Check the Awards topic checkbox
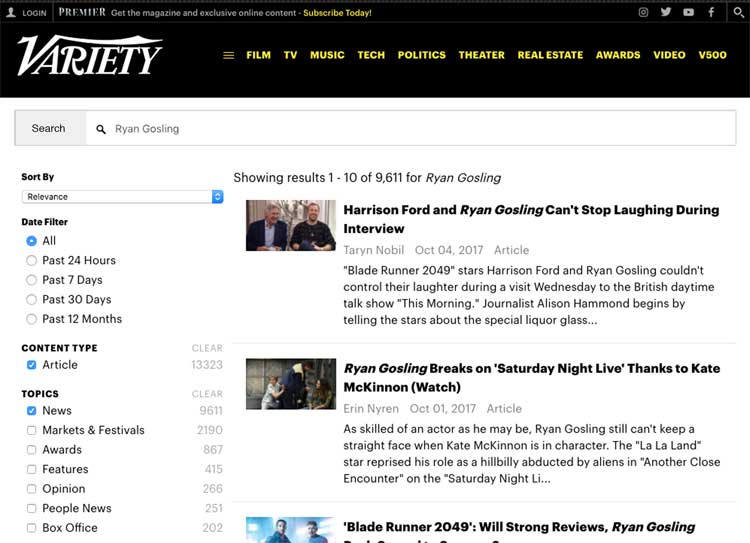Viewport: 750px width, 543px height. (x=32, y=450)
